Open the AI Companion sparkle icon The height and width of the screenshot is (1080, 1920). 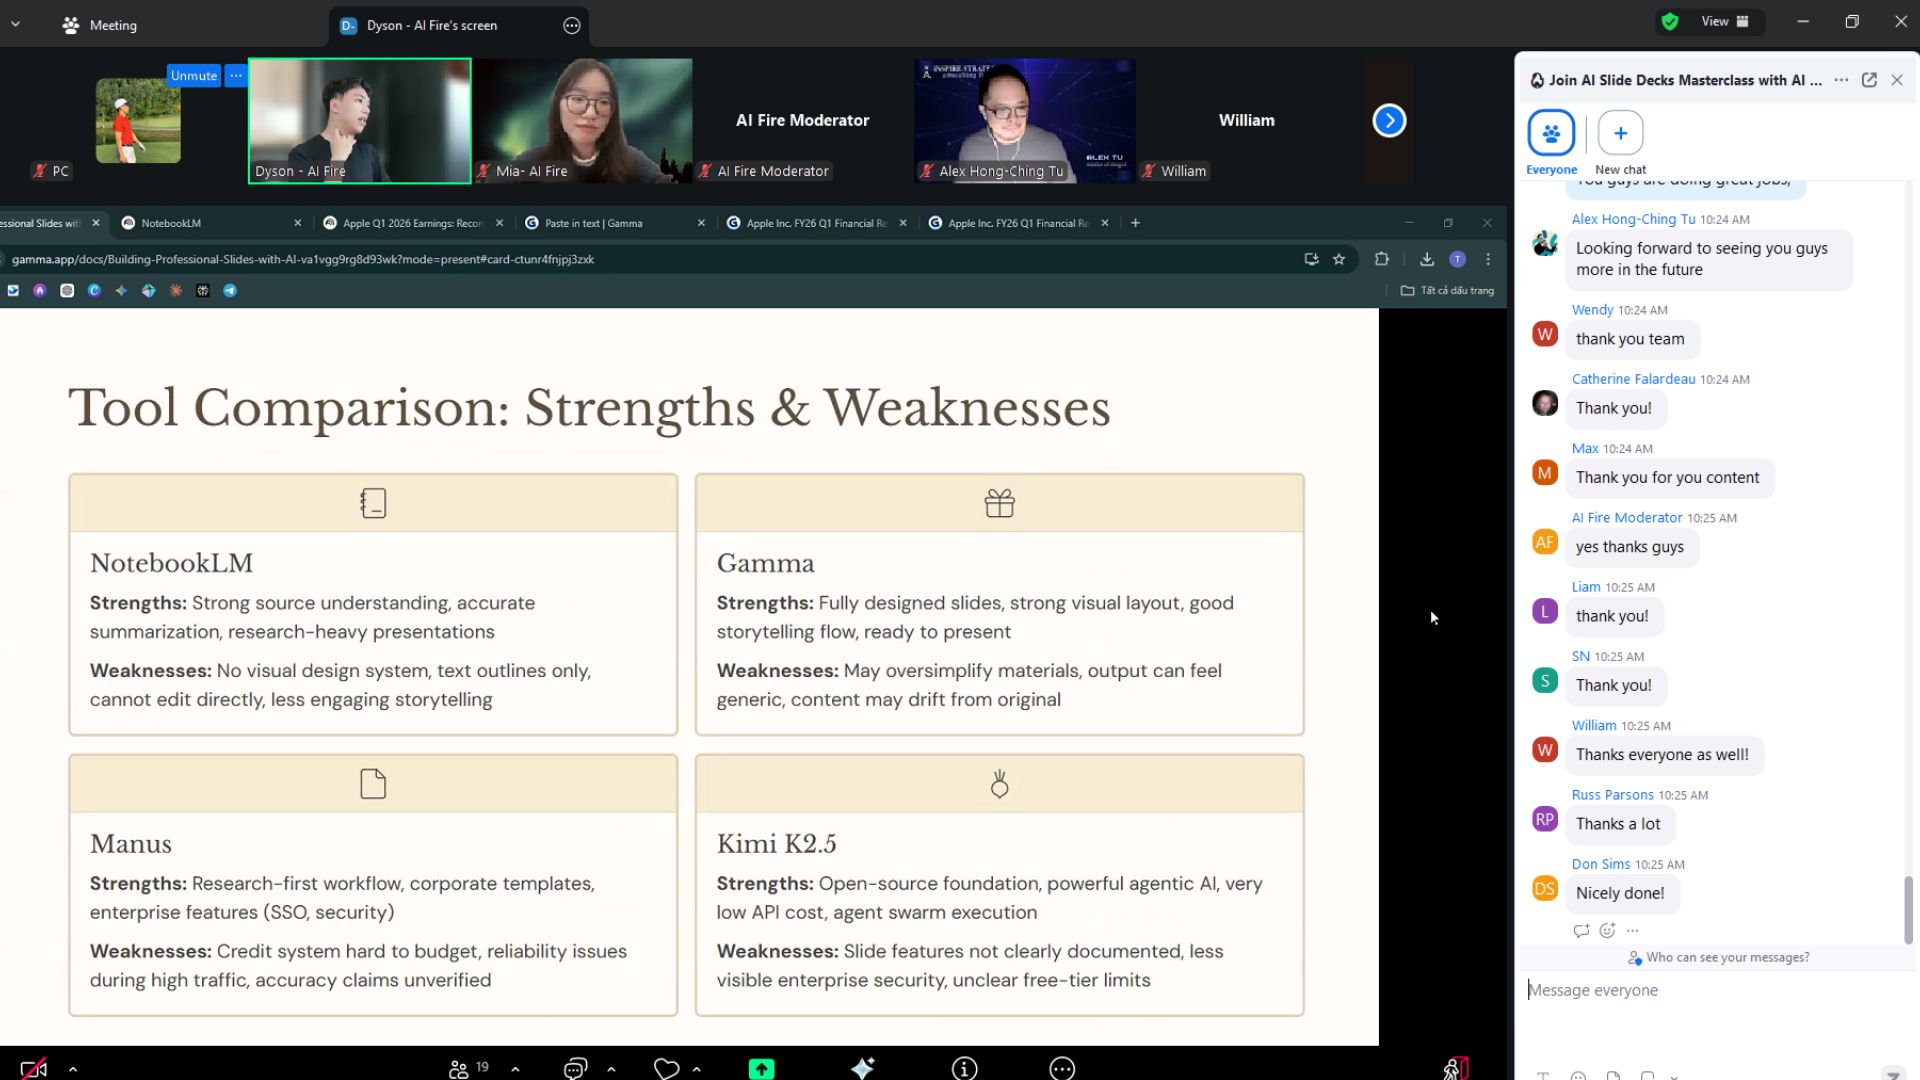pos(862,1068)
